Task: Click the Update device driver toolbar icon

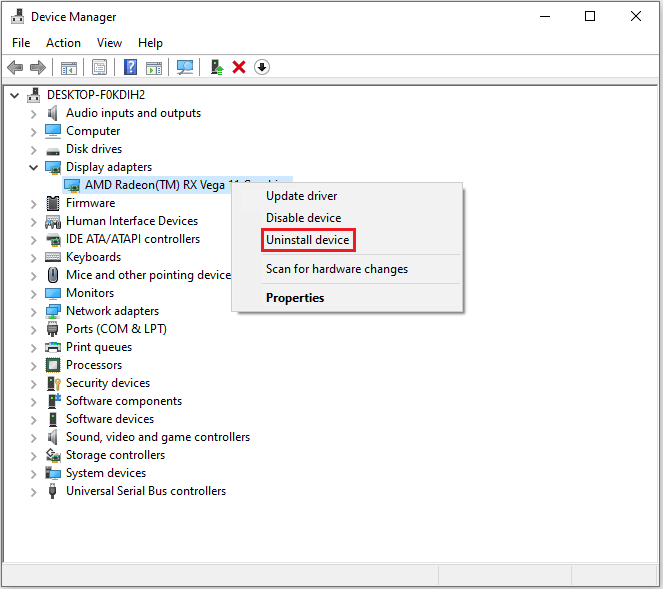Action: pos(216,67)
